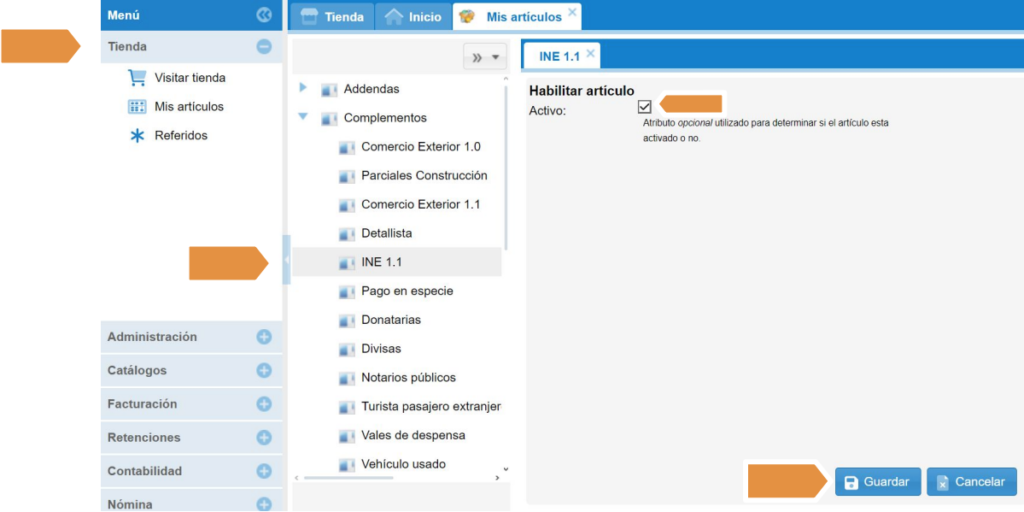Toggle the Activo checkbox
The image size is (1024, 512).
point(644,107)
